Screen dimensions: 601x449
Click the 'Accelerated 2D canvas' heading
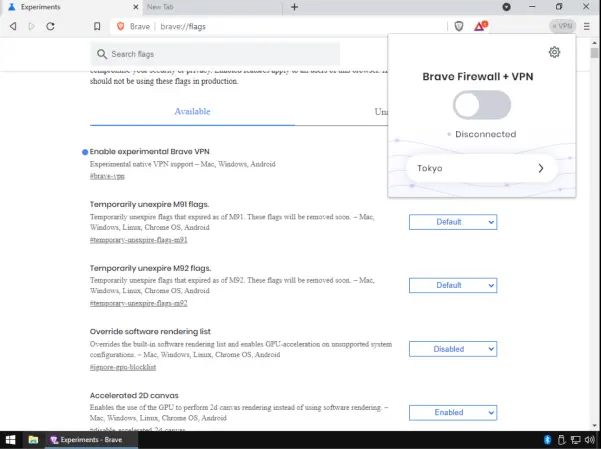[x=134, y=395]
